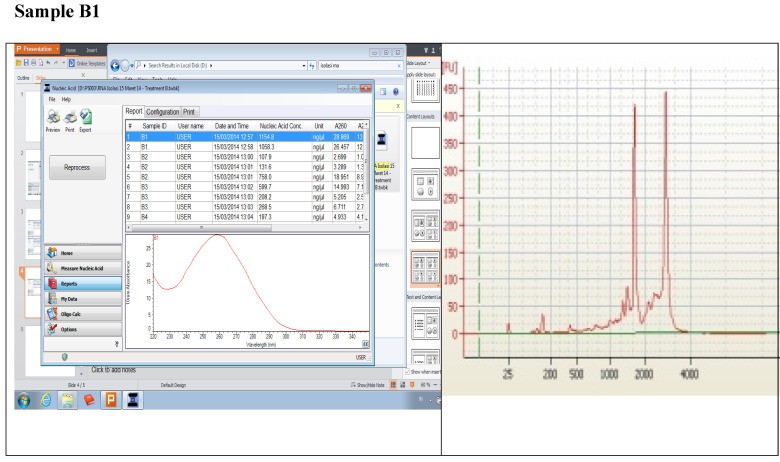This screenshot has height=462, width=780.
Task: Select the Insert tab in Presentation
Action: pyautogui.click(x=92, y=50)
